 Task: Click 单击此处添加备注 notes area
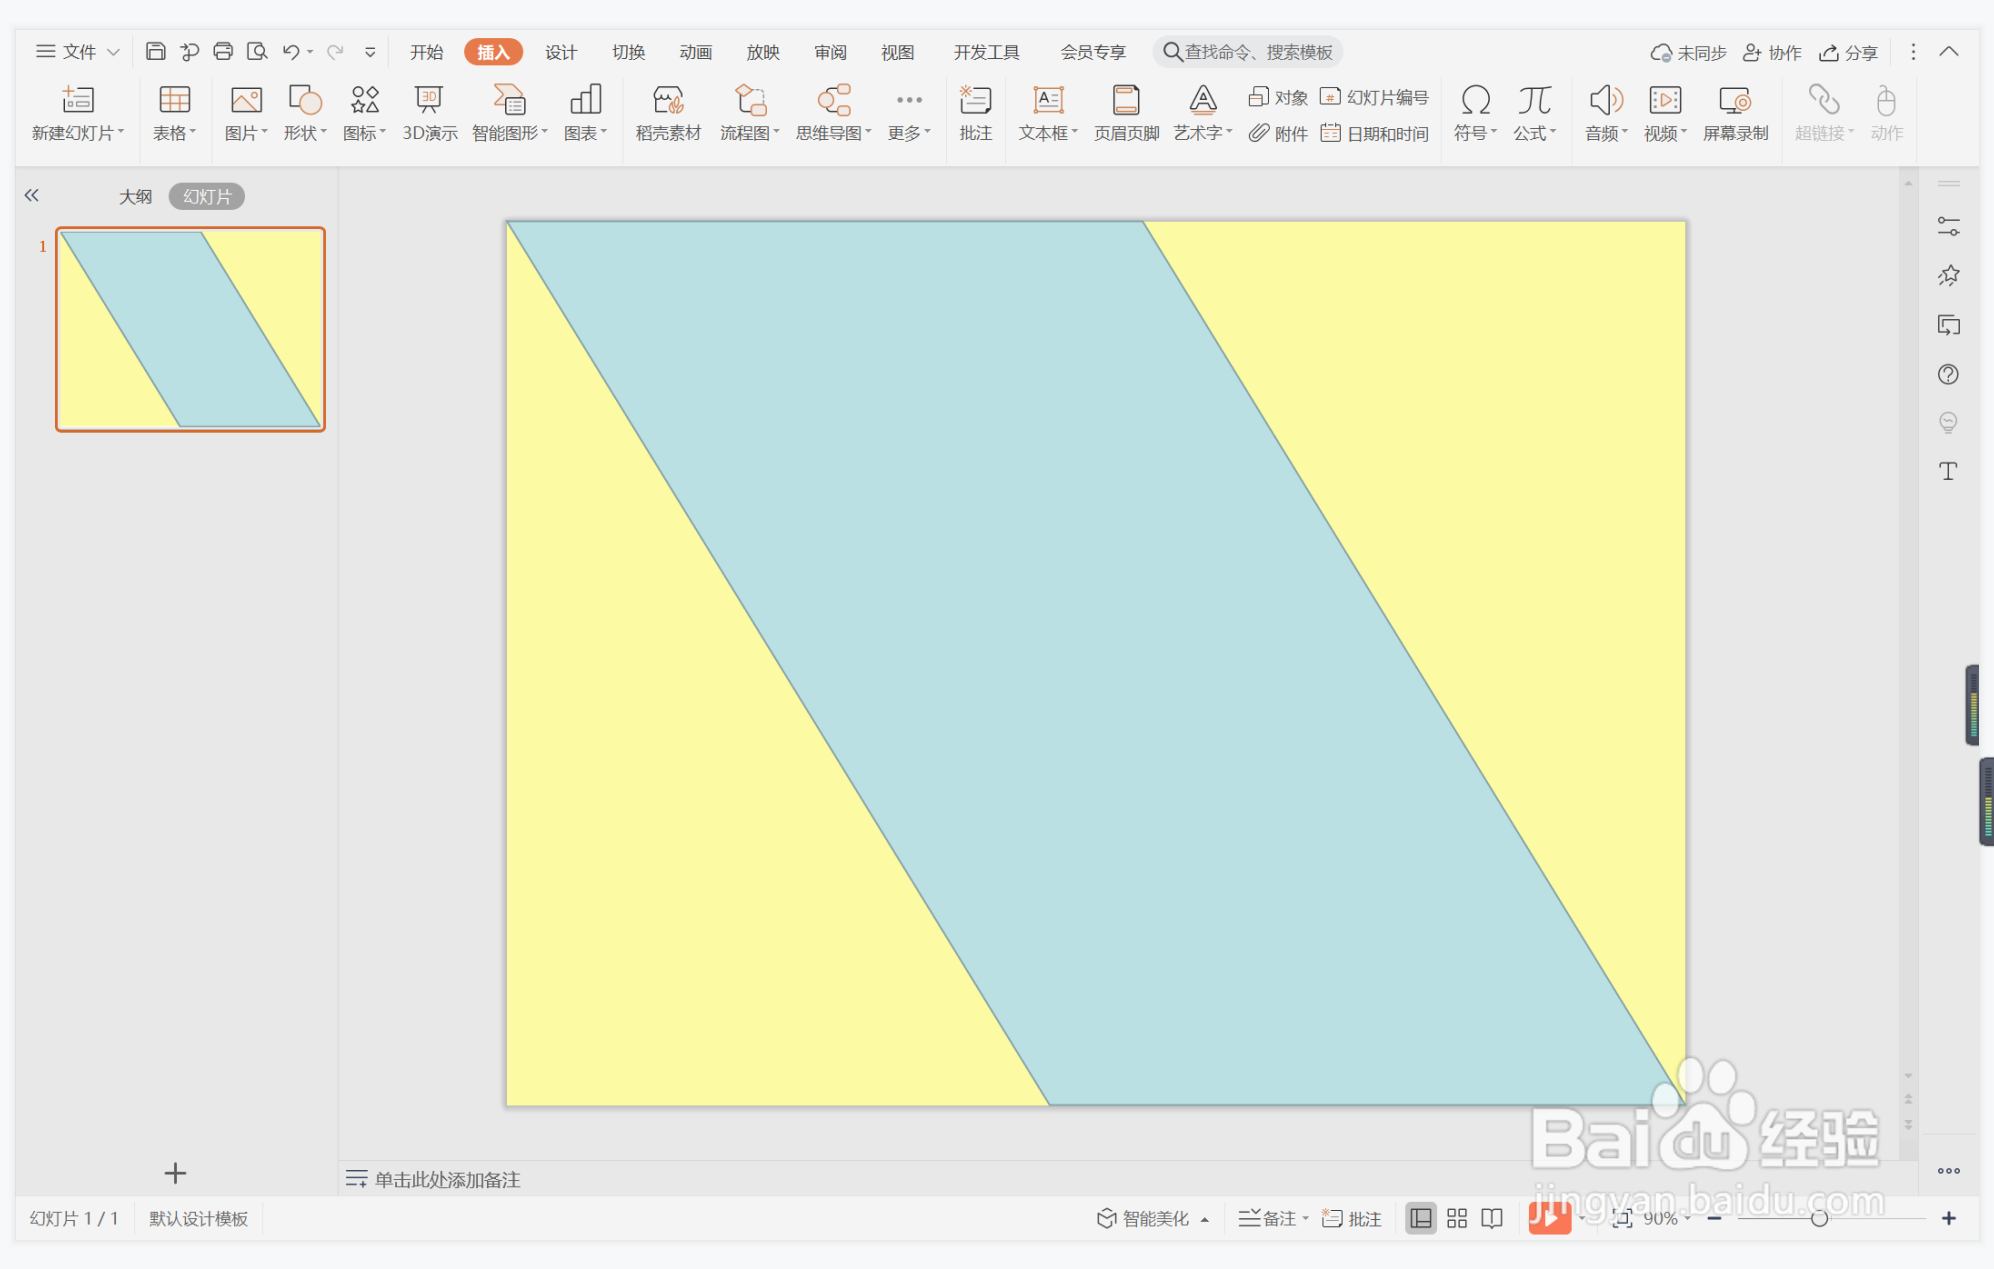[447, 1179]
